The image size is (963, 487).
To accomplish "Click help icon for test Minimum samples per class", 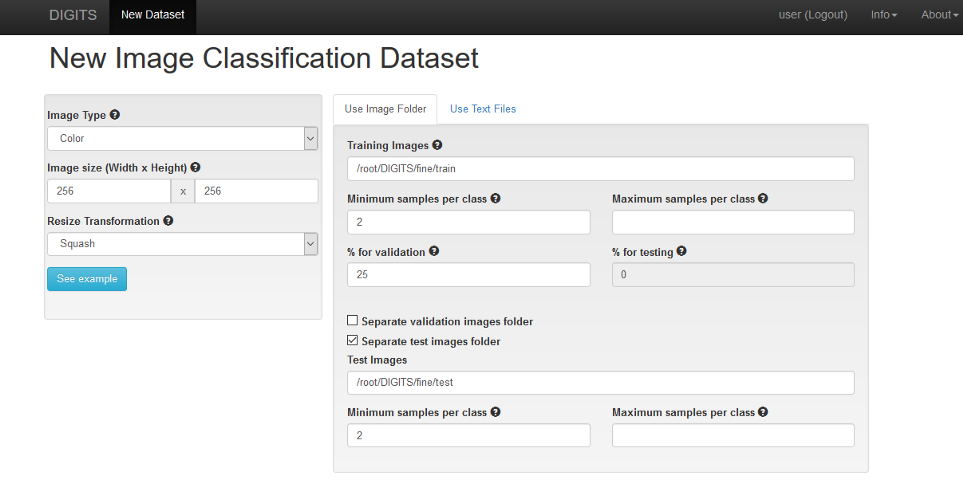I will (x=496, y=412).
